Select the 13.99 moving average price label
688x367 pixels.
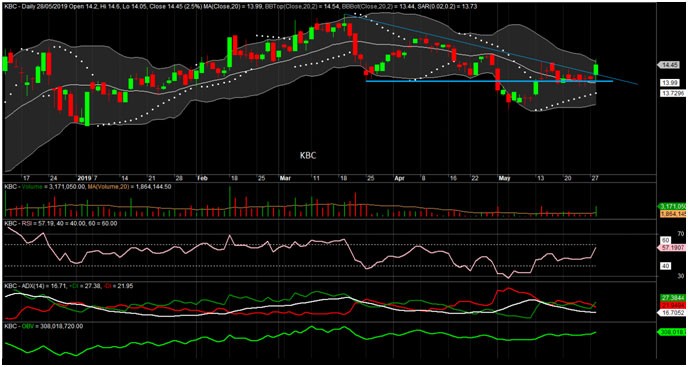coord(671,83)
